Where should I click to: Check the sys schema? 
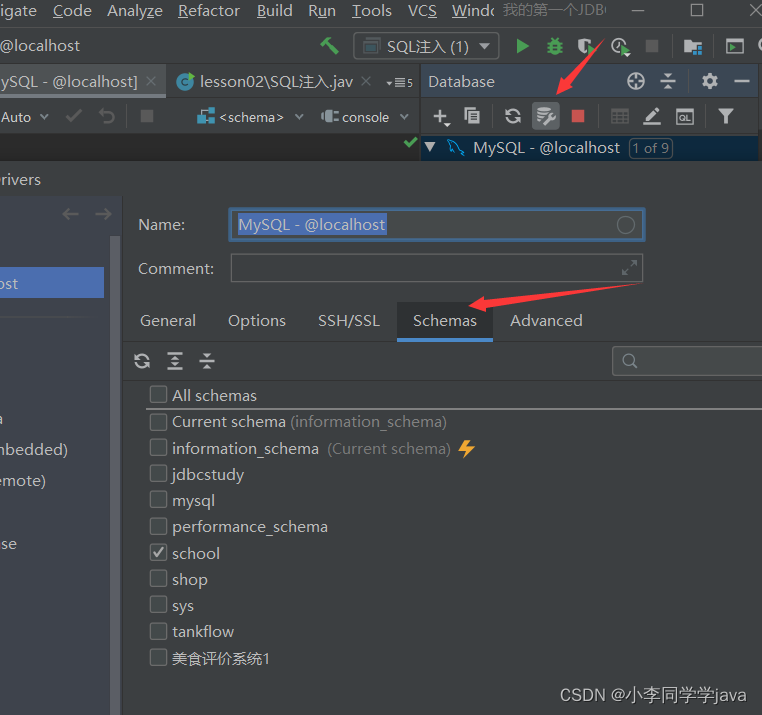[x=158, y=605]
